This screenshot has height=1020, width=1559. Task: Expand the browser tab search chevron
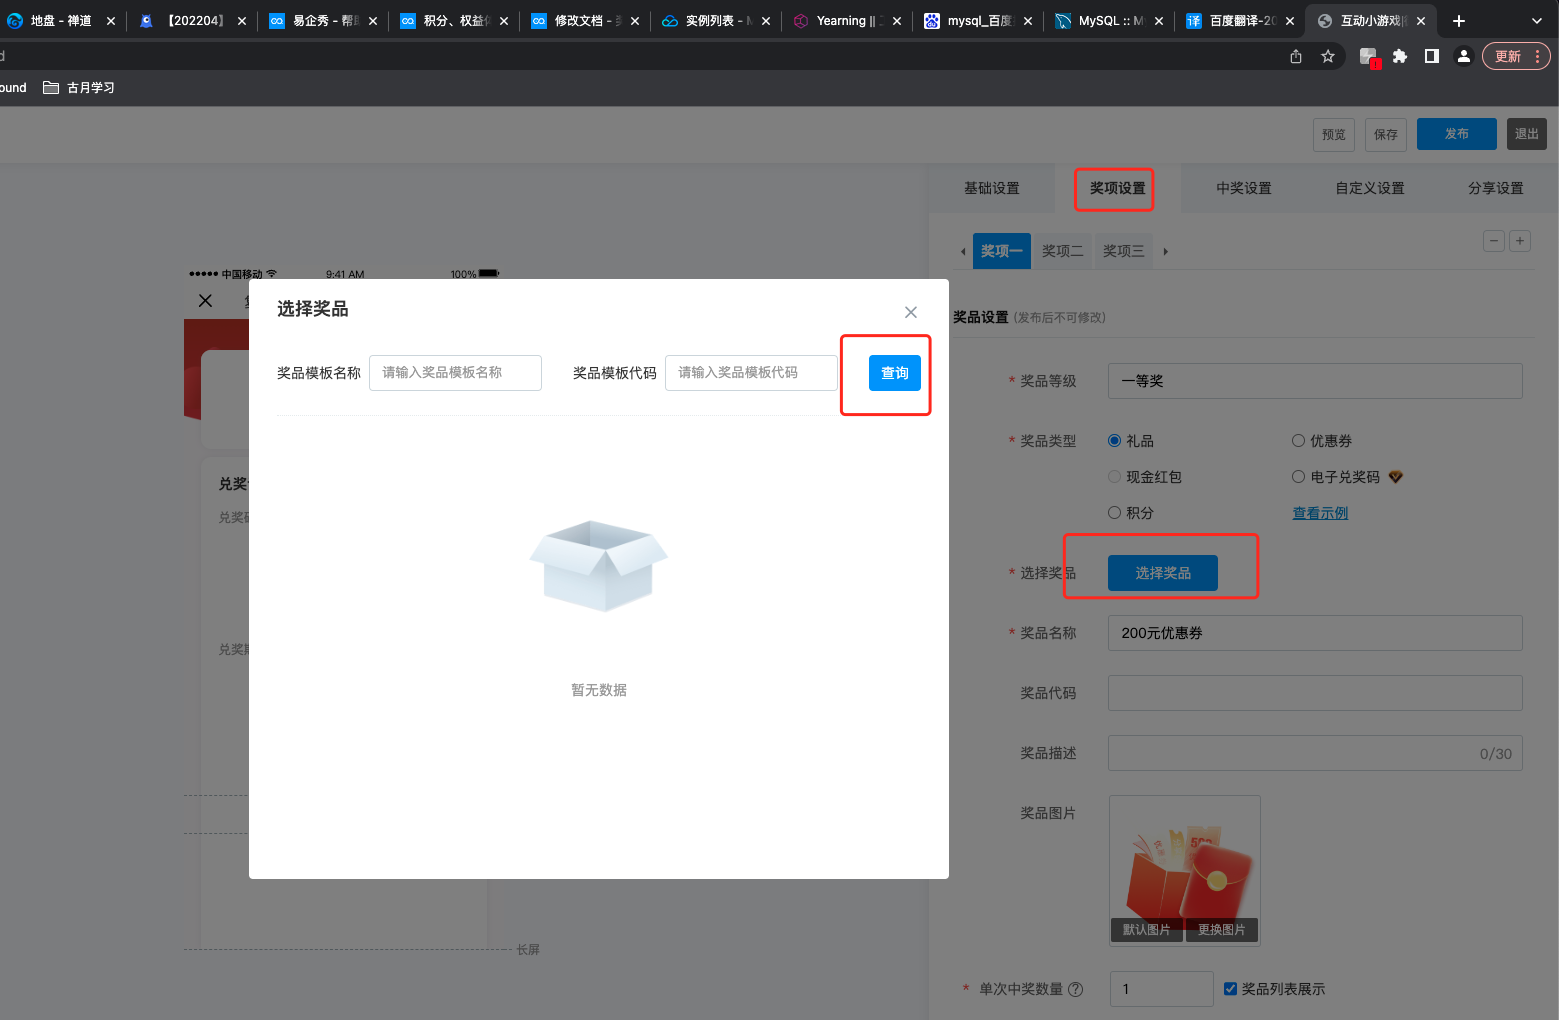click(x=1537, y=21)
